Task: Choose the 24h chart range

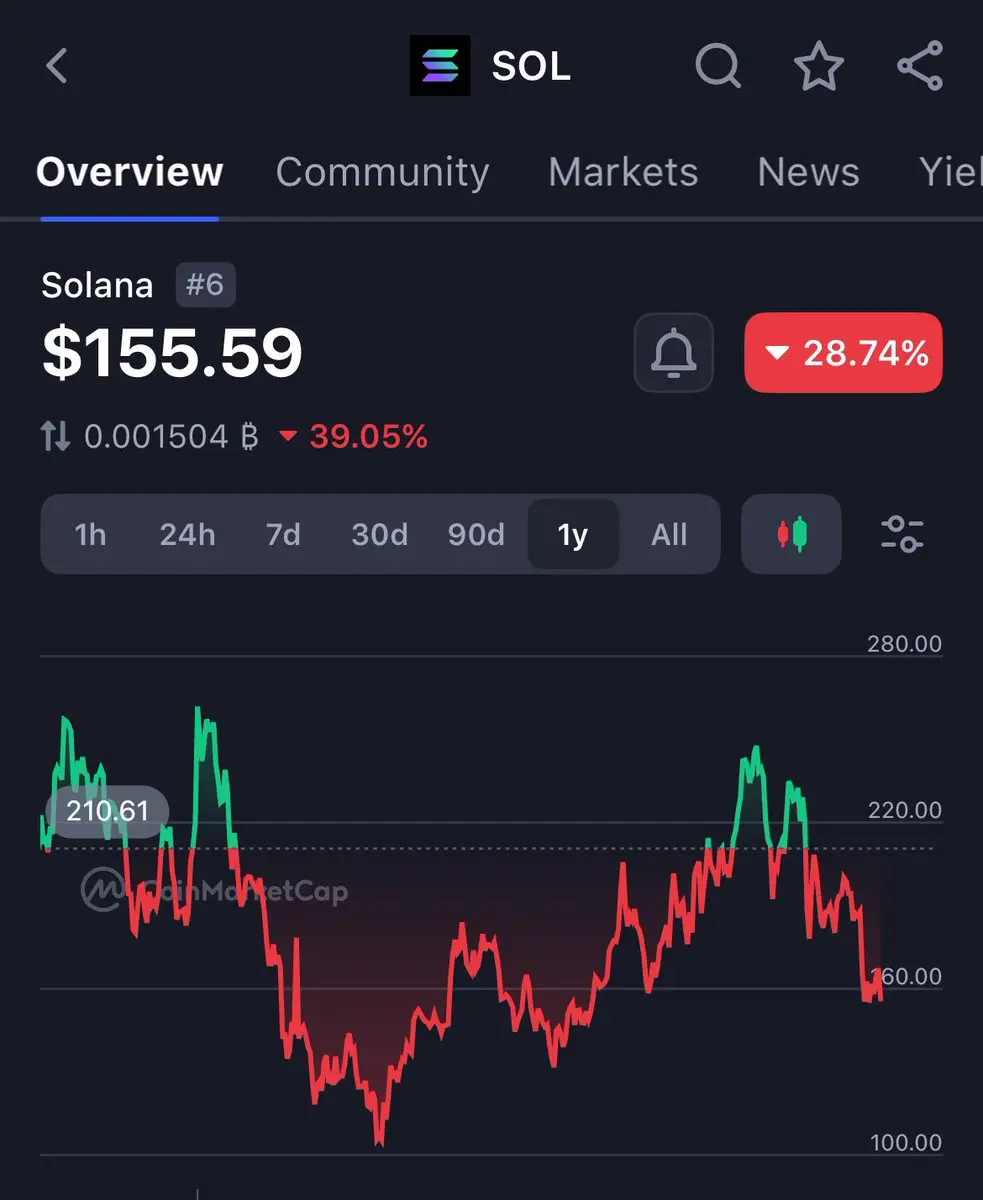Action: pos(187,535)
